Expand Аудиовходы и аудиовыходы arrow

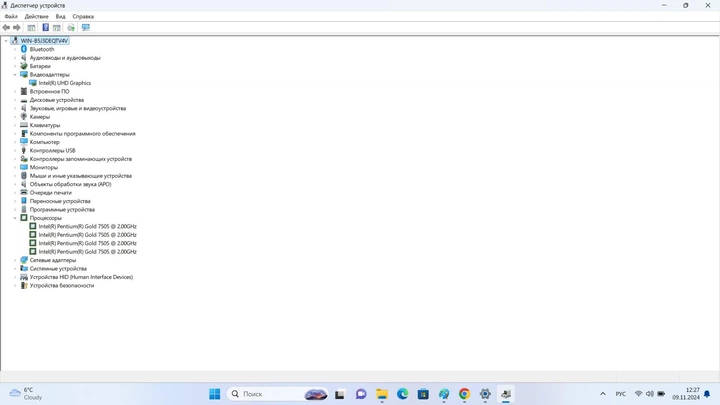click(15, 58)
